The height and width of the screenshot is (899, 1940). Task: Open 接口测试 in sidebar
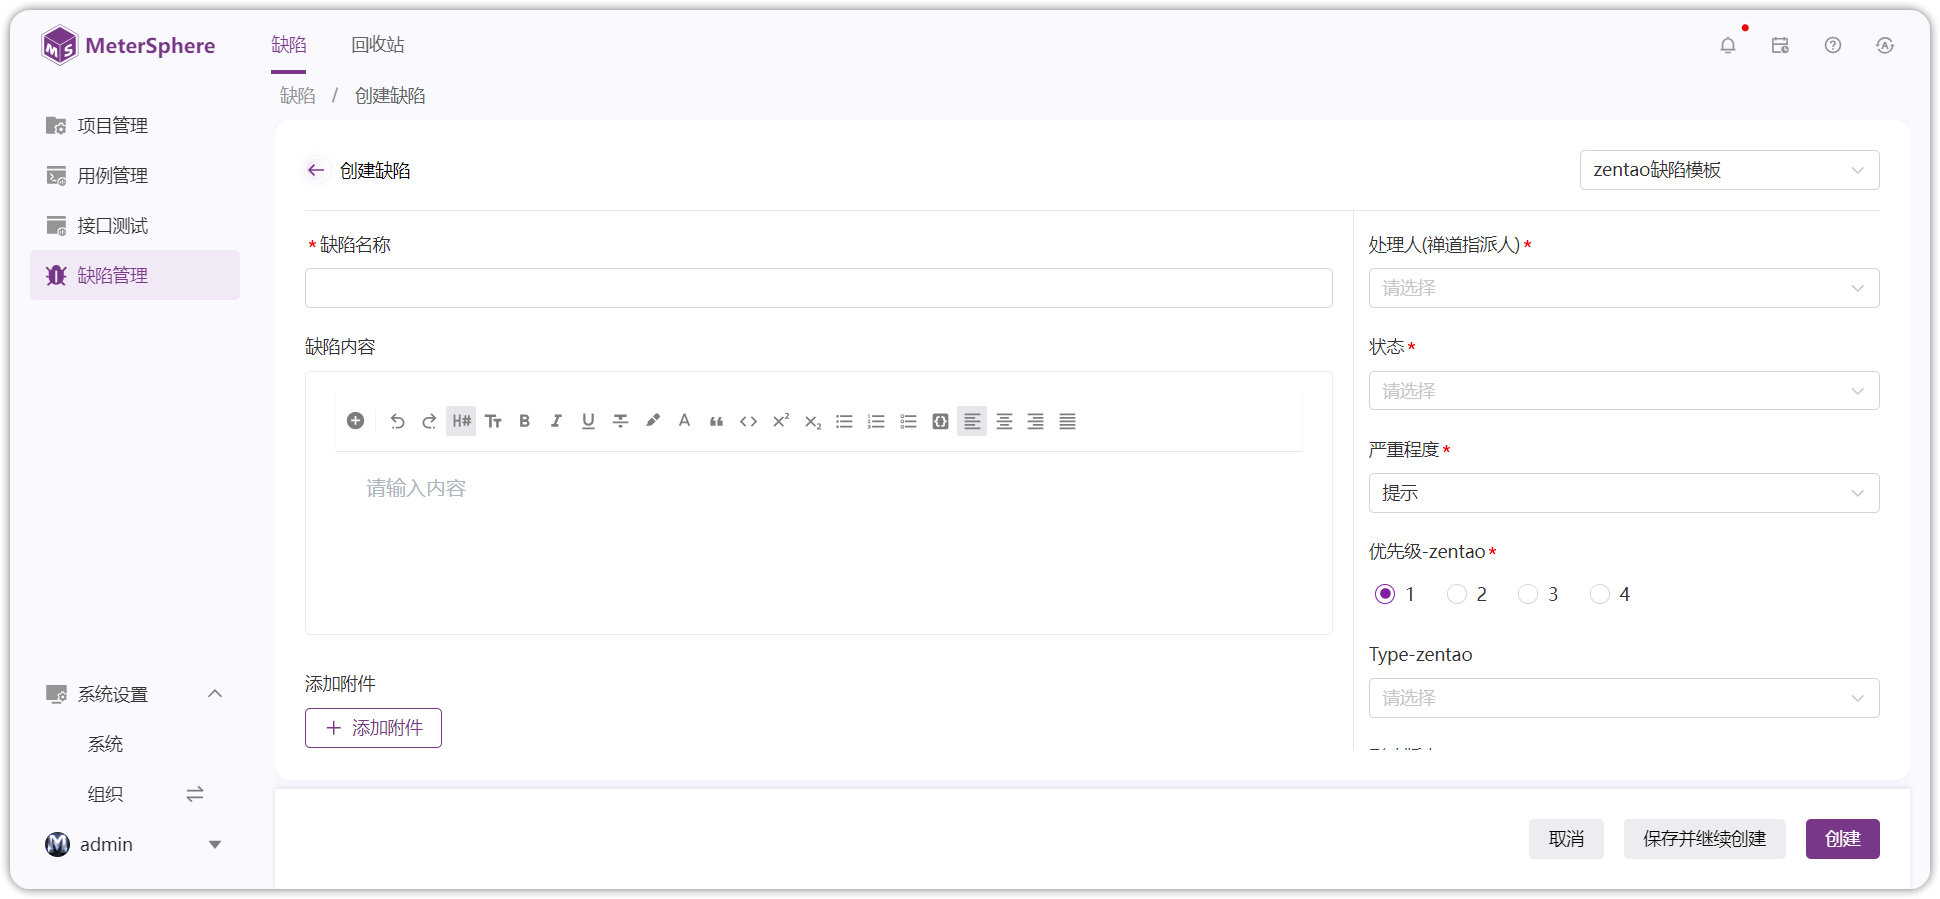pyautogui.click(x=135, y=225)
